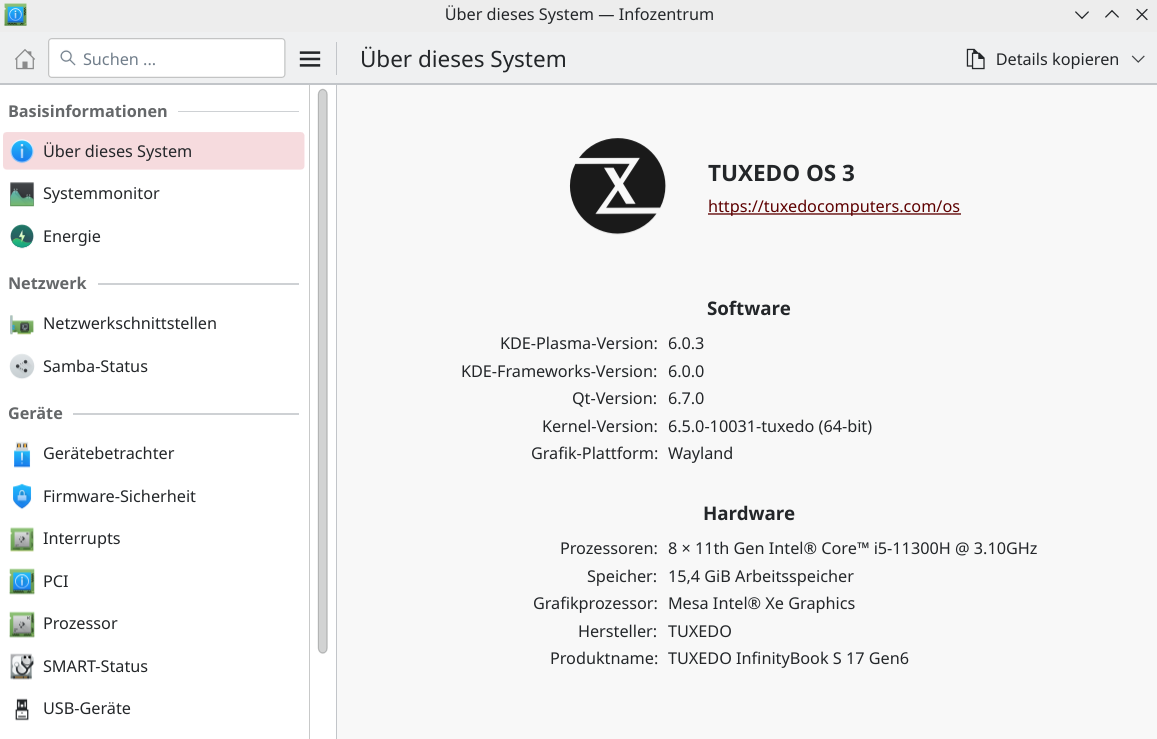The height and width of the screenshot is (739, 1157).
Task: Click the Über dieses System info icon
Action: coord(22,151)
